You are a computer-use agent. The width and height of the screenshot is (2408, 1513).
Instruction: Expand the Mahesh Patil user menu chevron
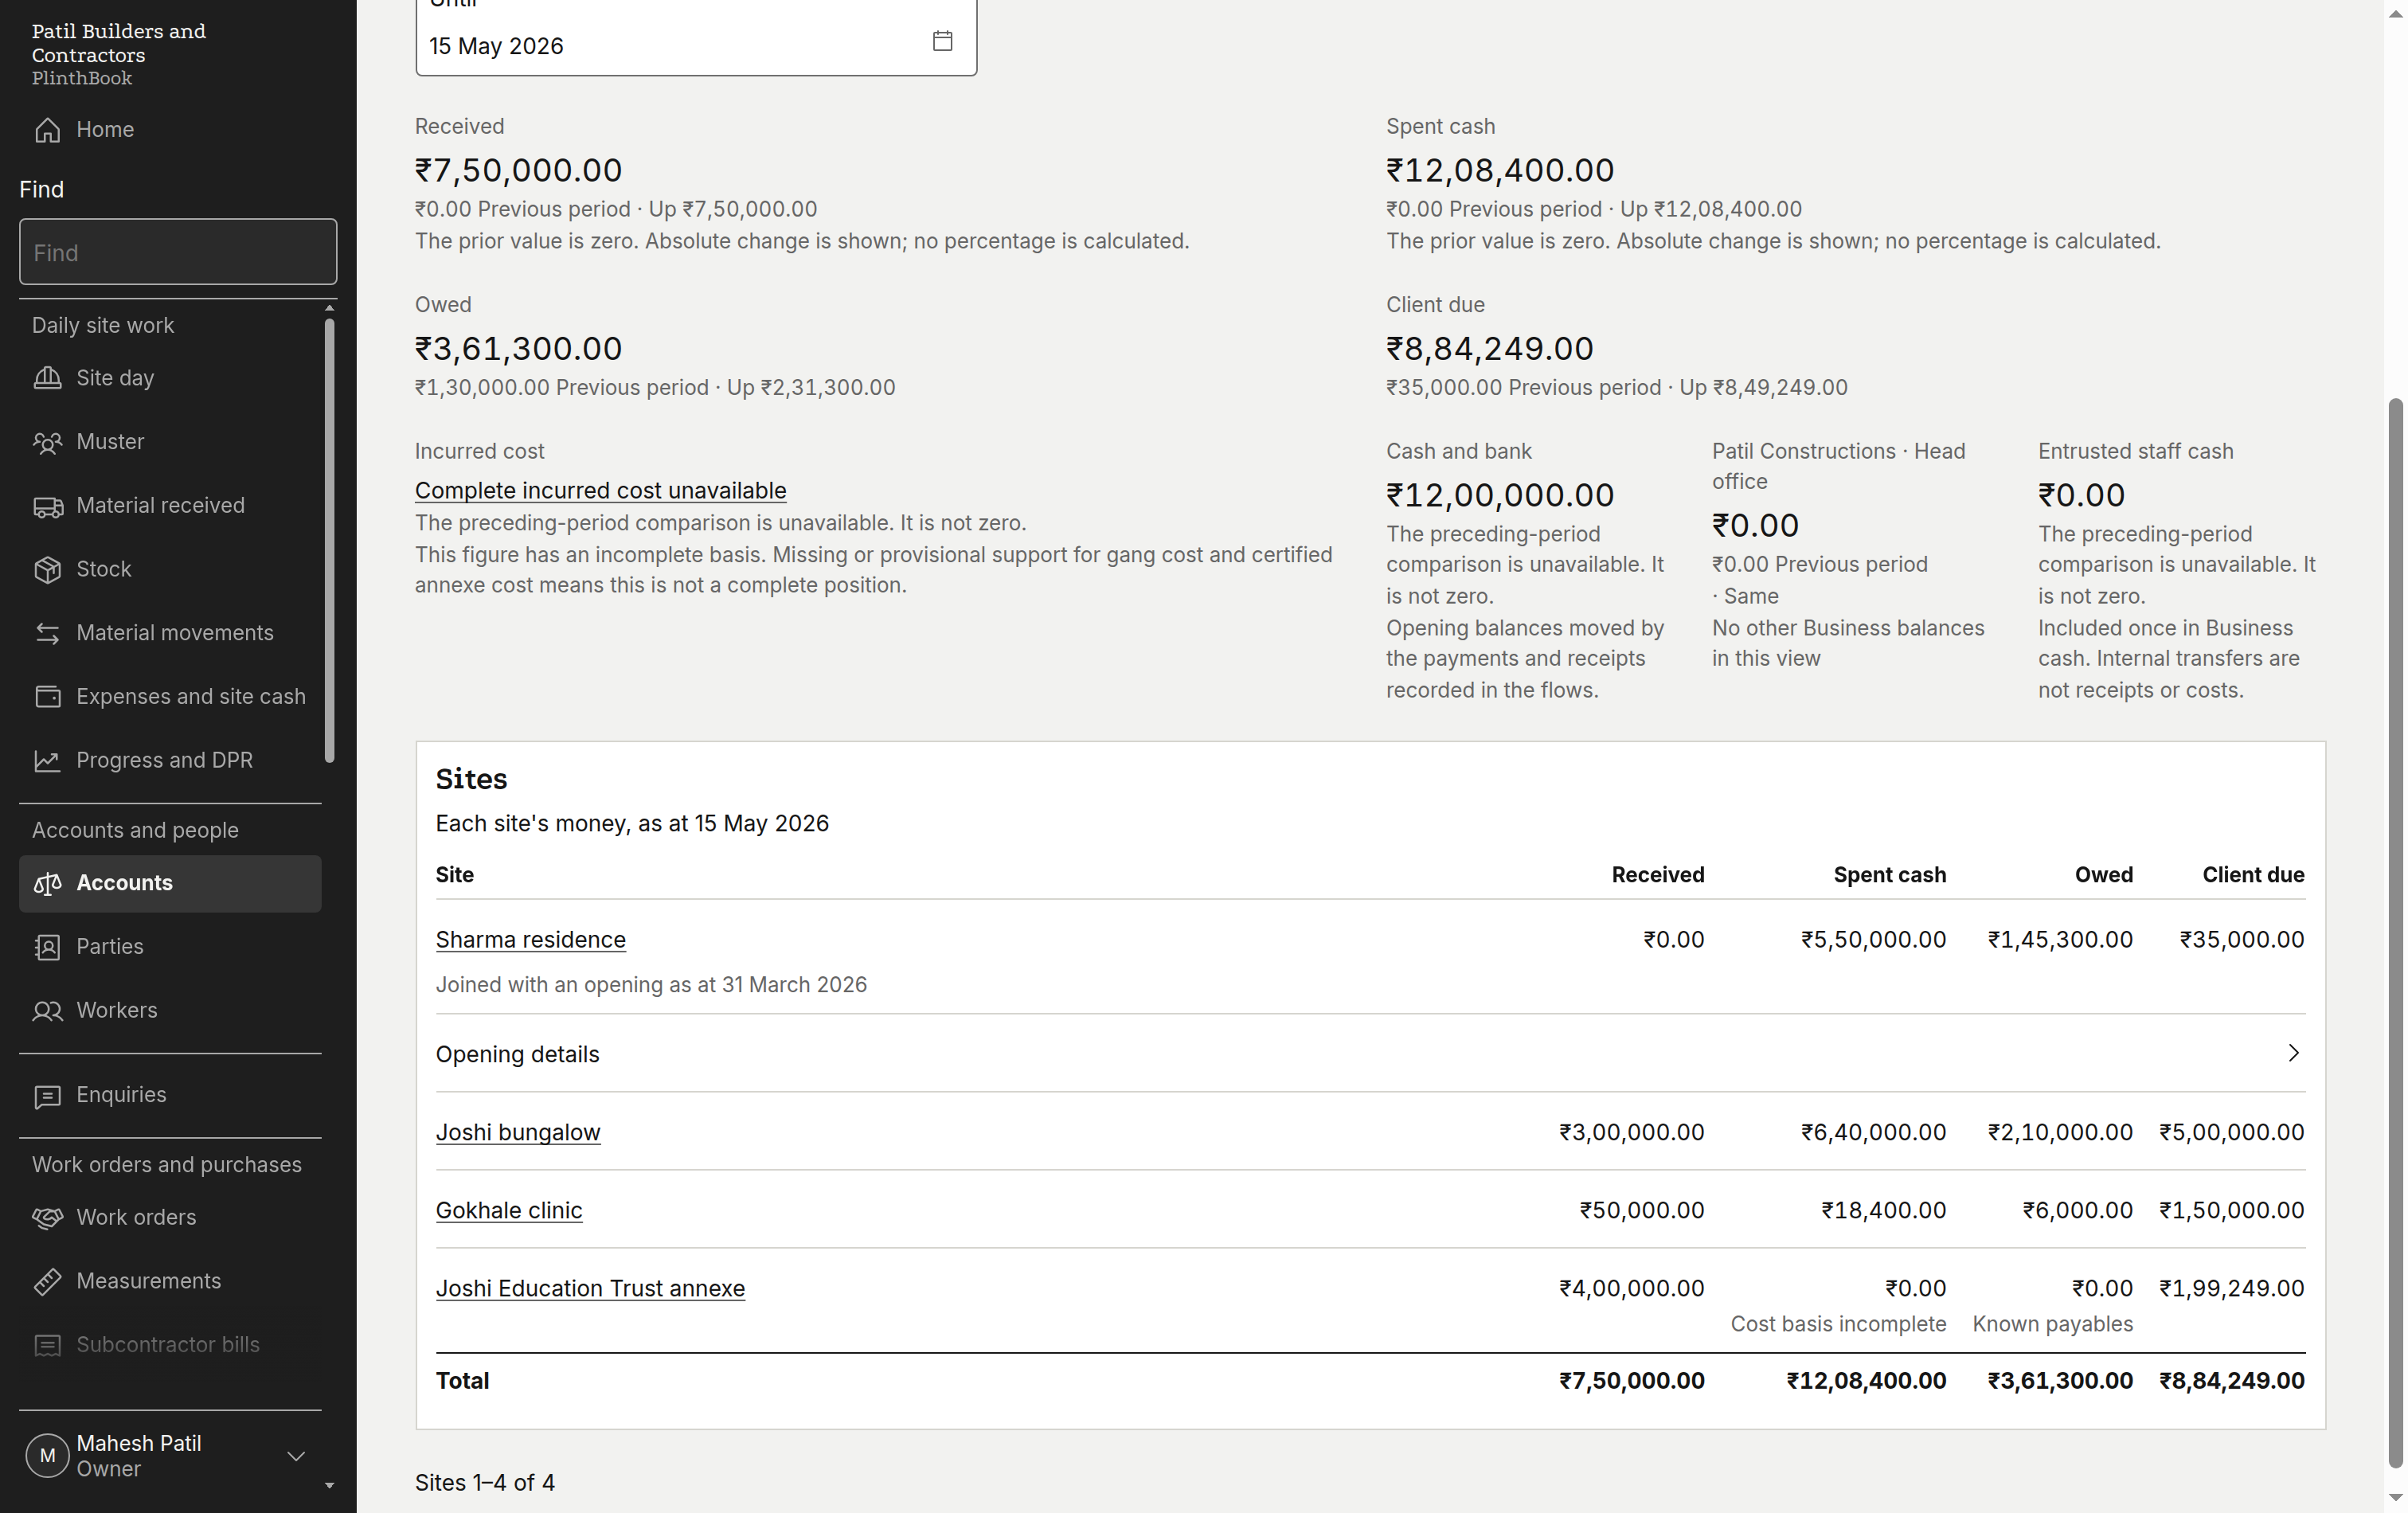pos(296,1456)
